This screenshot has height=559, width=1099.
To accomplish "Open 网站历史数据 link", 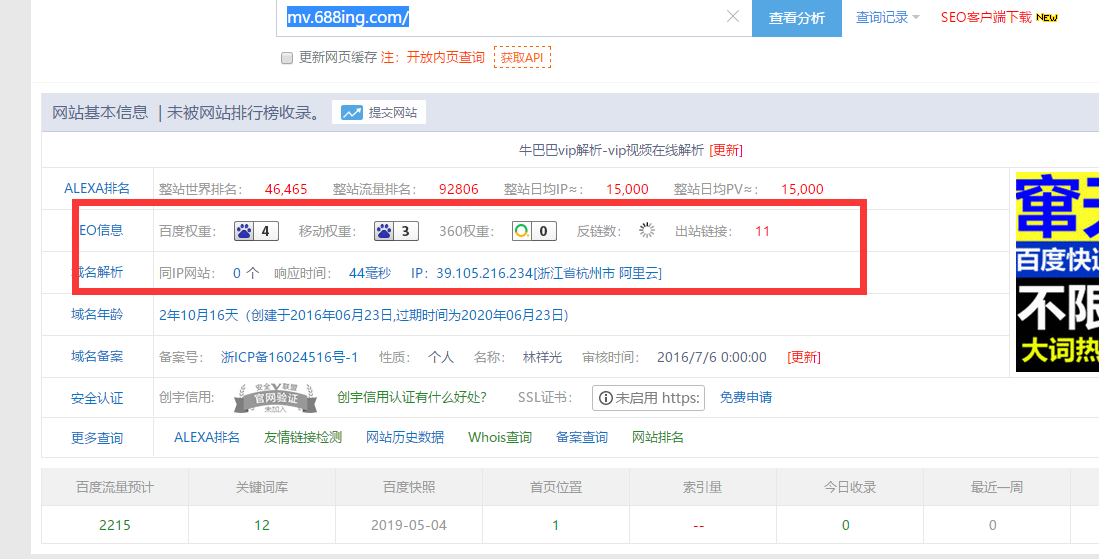I will [405, 437].
